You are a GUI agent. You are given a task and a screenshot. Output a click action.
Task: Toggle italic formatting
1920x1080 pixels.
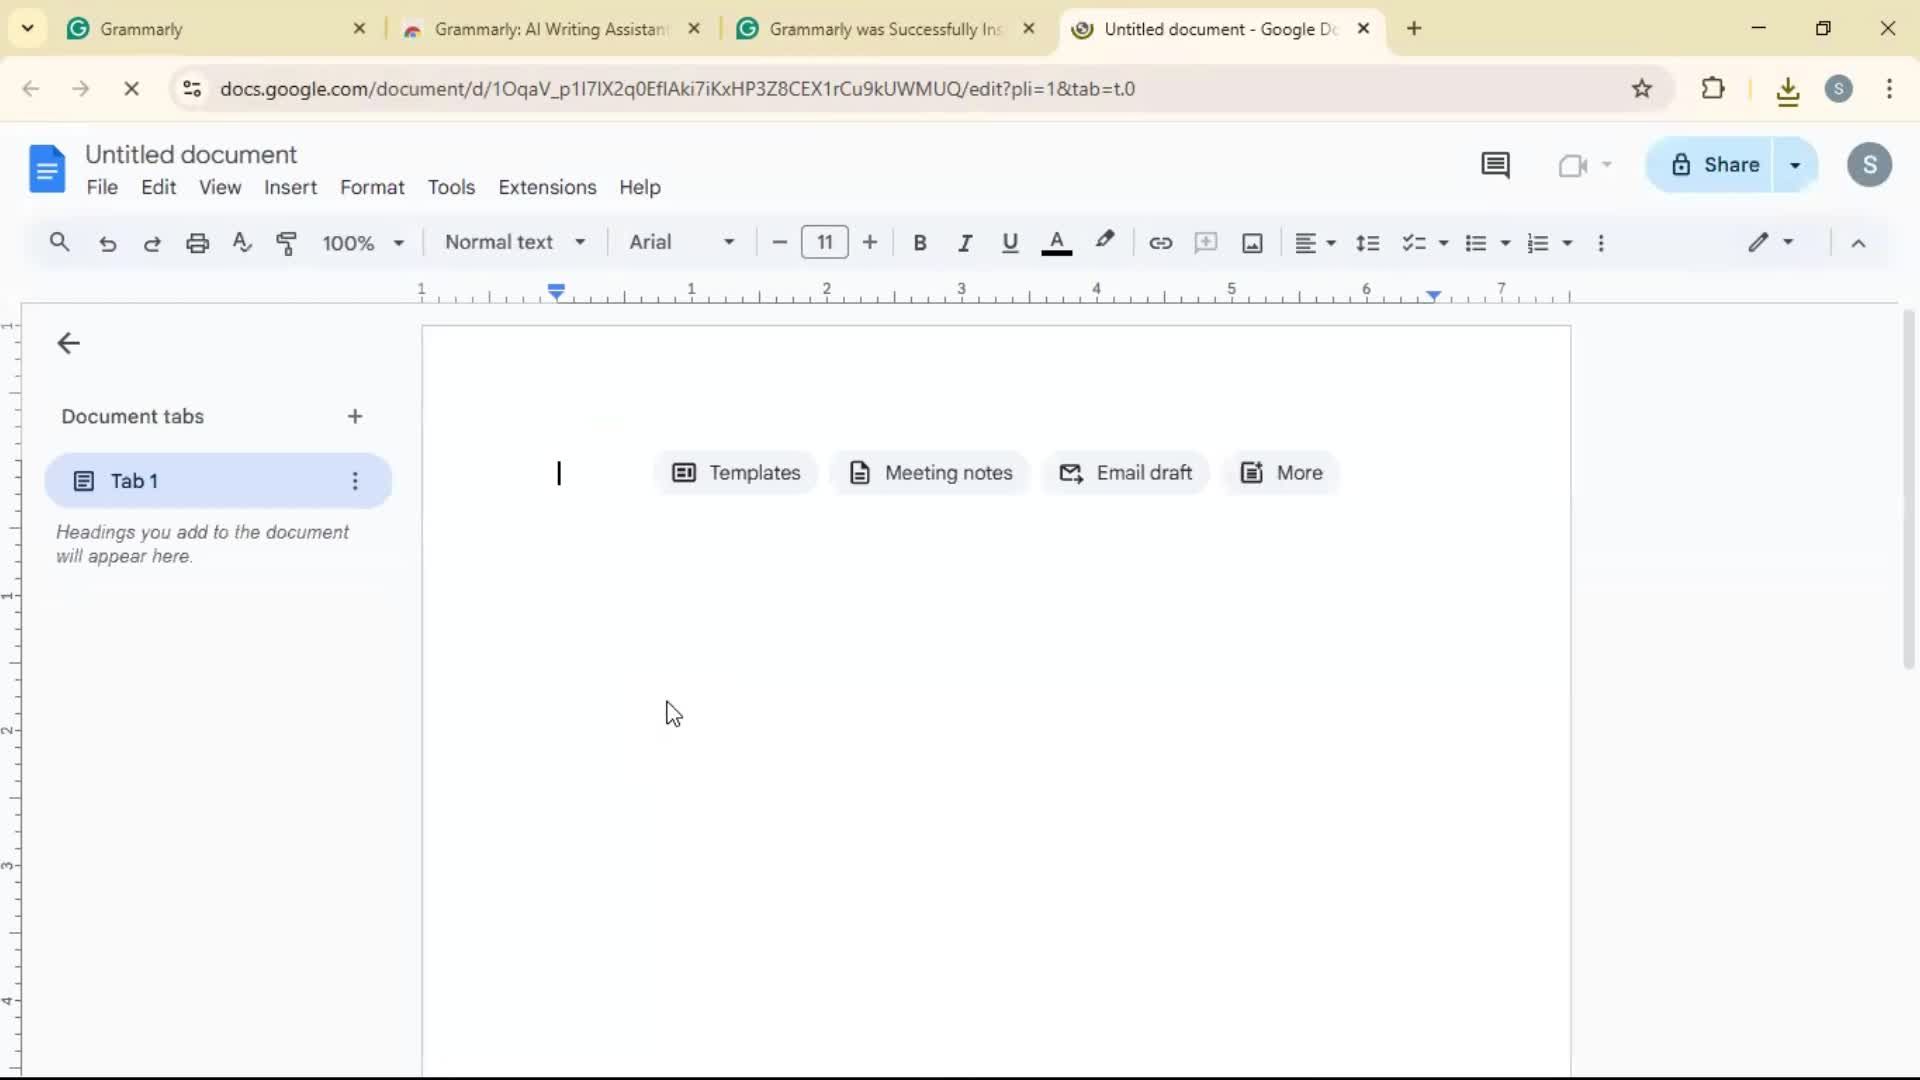click(x=964, y=242)
